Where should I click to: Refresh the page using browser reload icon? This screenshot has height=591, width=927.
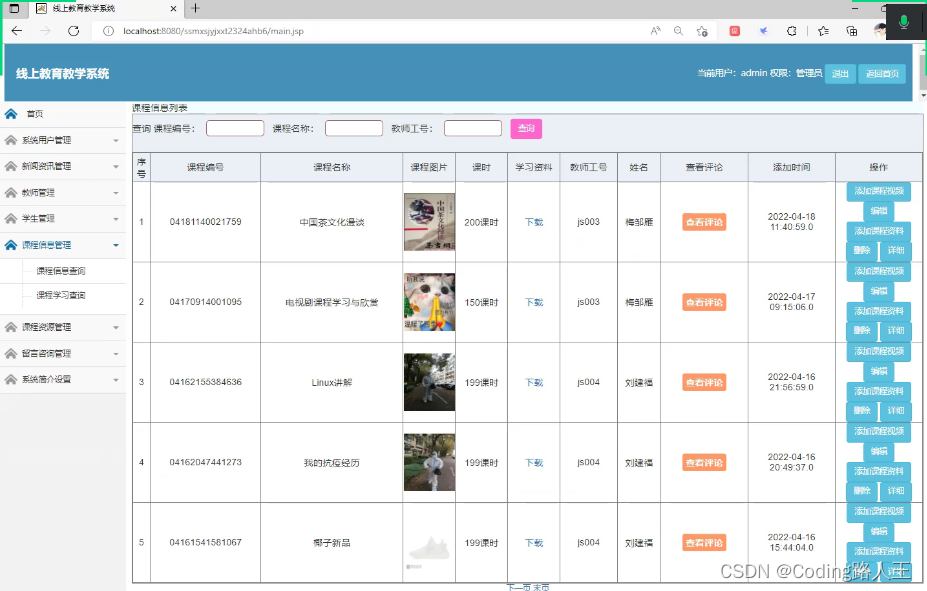(73, 31)
